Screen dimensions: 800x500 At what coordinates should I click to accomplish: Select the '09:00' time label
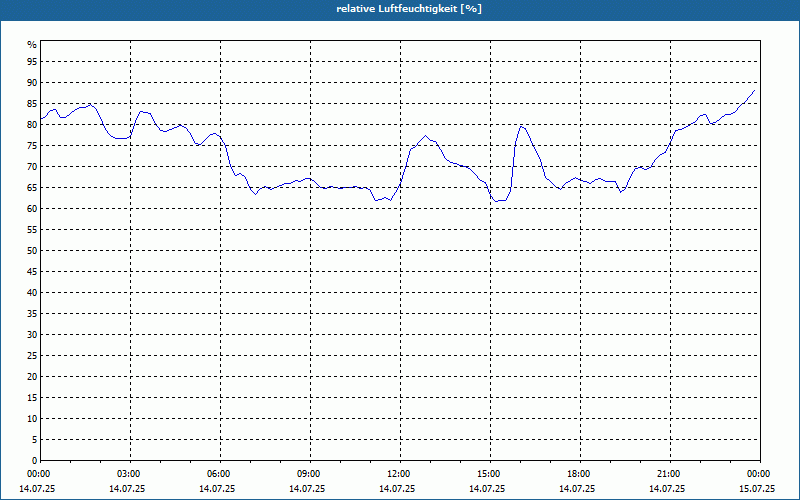[310, 474]
